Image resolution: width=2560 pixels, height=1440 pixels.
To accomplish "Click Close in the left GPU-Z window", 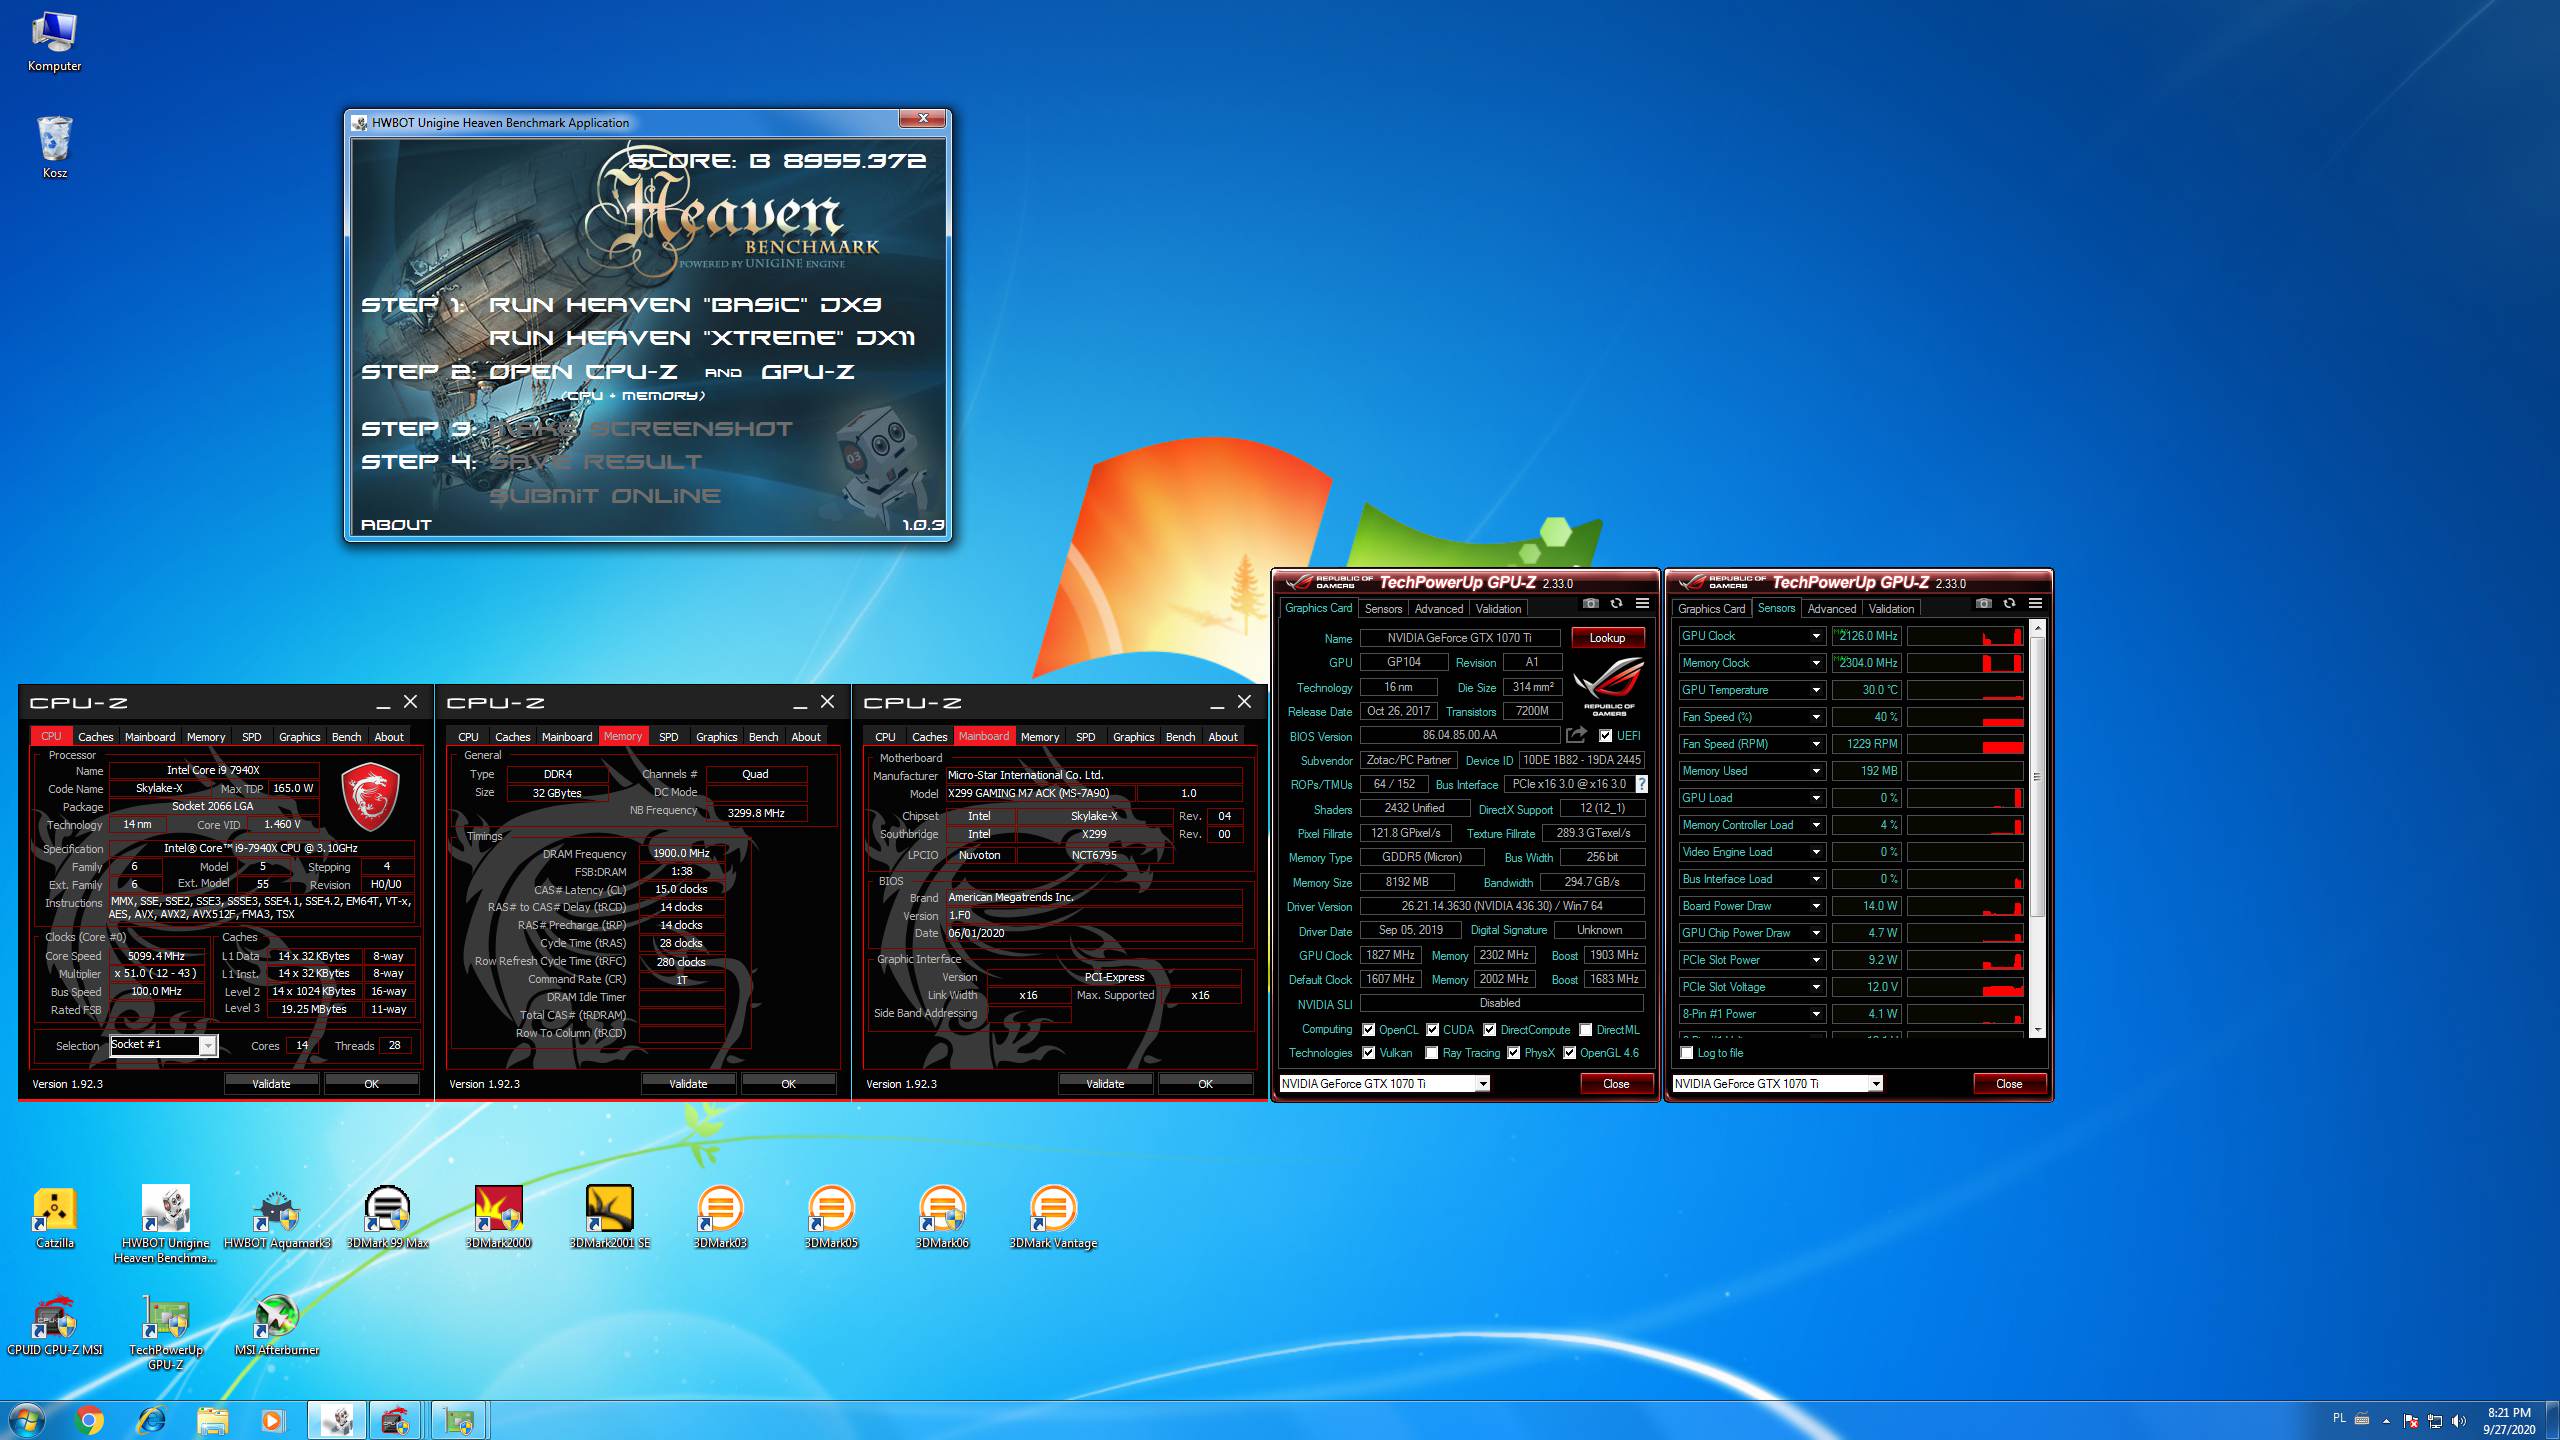I will click(x=1616, y=1084).
